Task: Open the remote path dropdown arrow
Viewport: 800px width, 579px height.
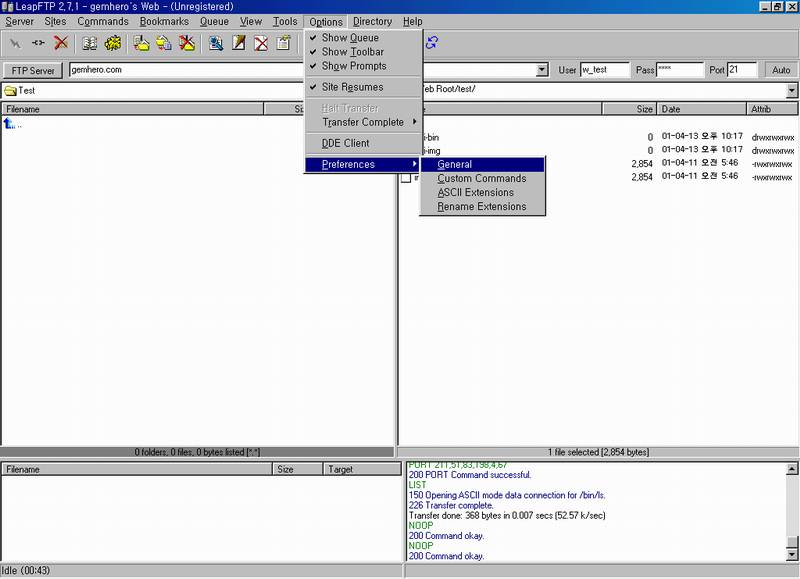Action: (791, 91)
